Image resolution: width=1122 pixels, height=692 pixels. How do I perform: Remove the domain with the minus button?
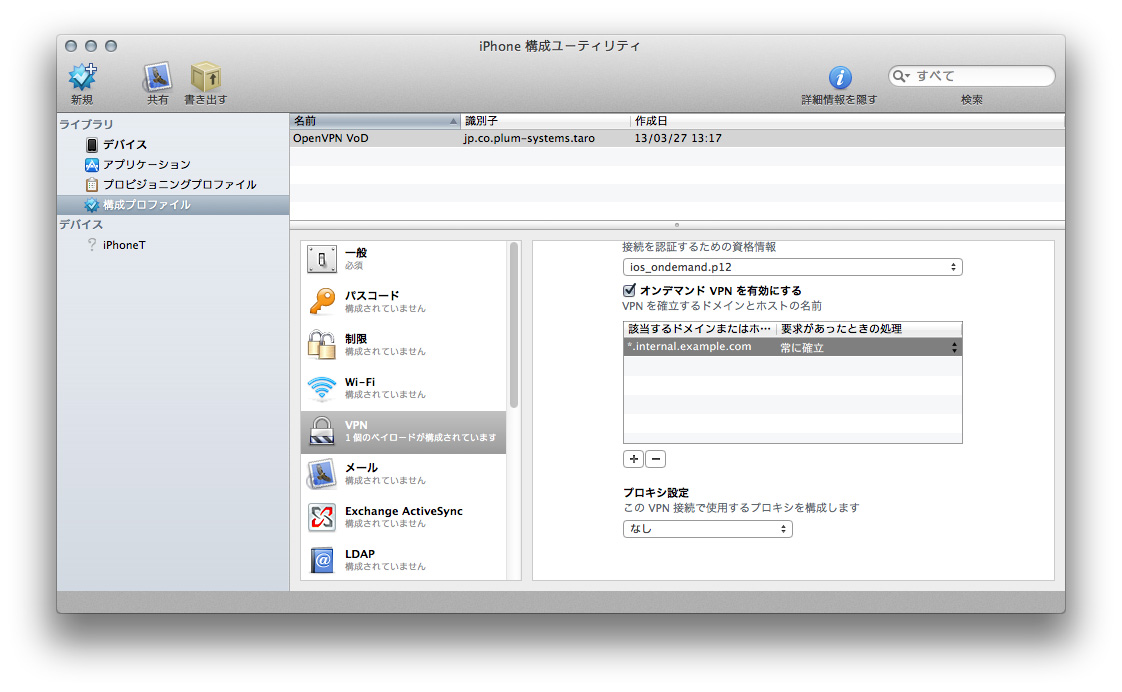655,459
